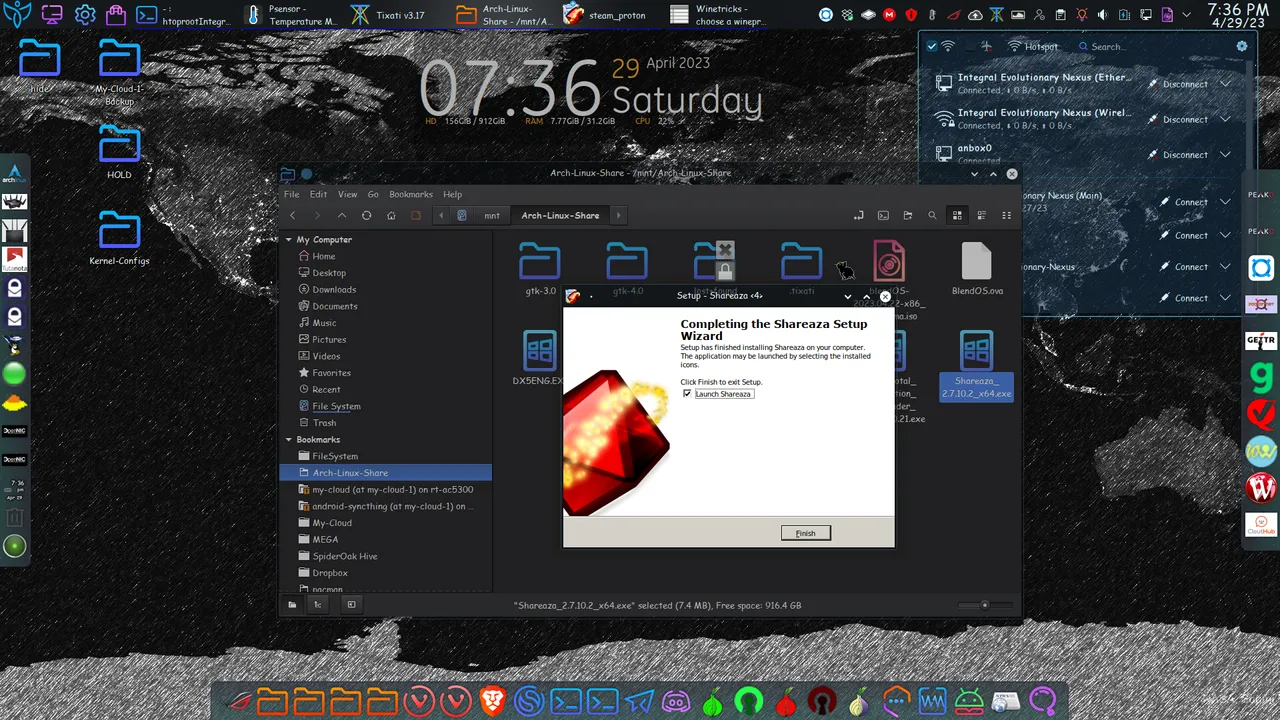This screenshot has height=720, width=1280.
Task: Toggle Launch Shareaza checkbox
Action: click(x=687, y=394)
